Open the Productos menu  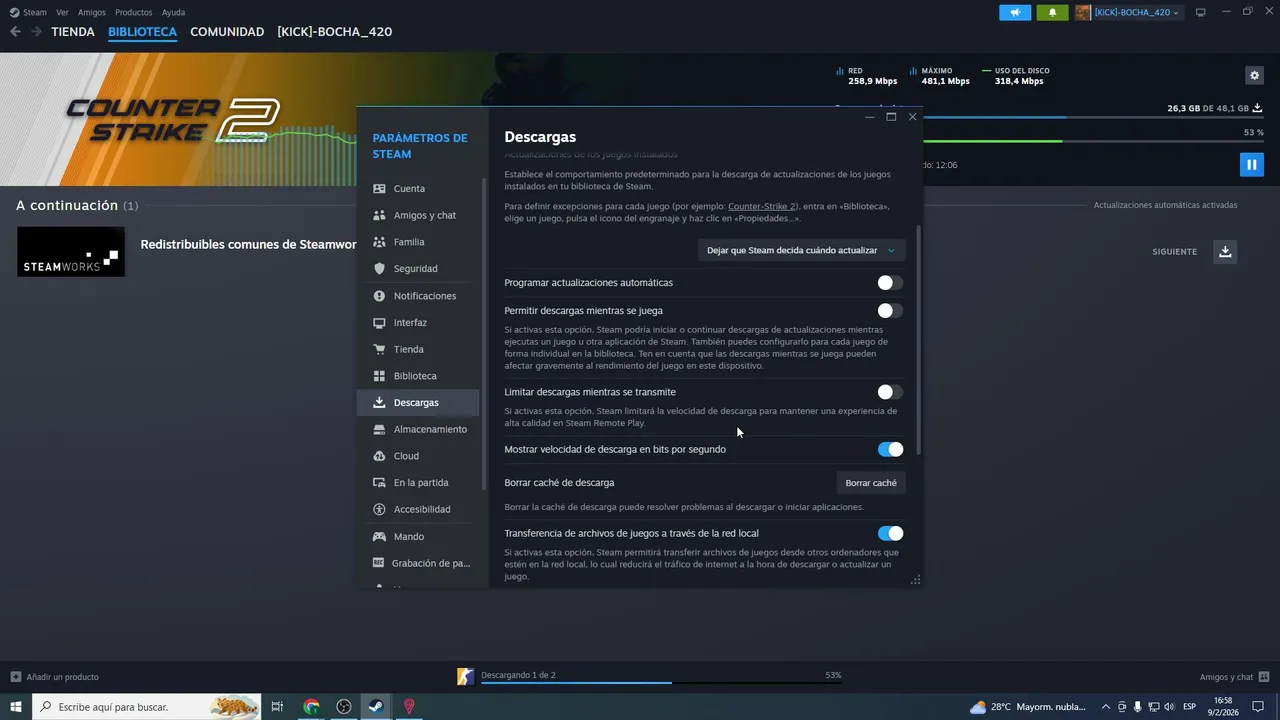click(x=134, y=12)
